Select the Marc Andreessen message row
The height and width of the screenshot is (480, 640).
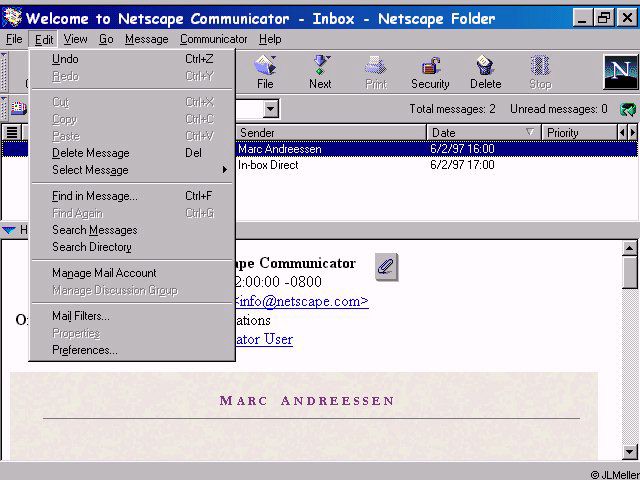pos(320,149)
